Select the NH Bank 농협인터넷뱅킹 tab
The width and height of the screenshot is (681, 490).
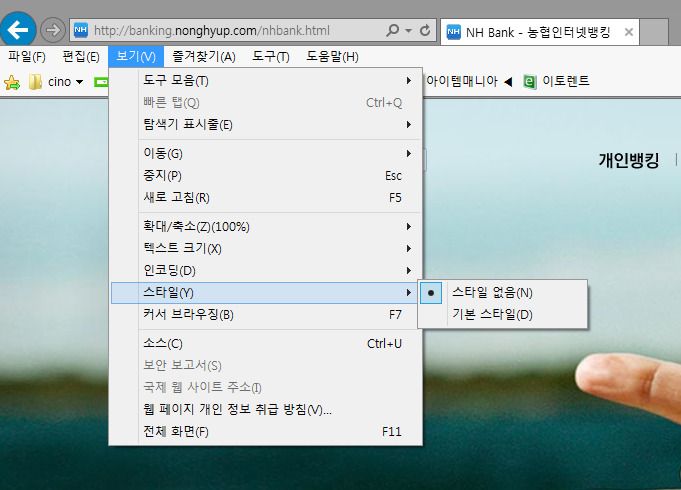[x=539, y=32]
